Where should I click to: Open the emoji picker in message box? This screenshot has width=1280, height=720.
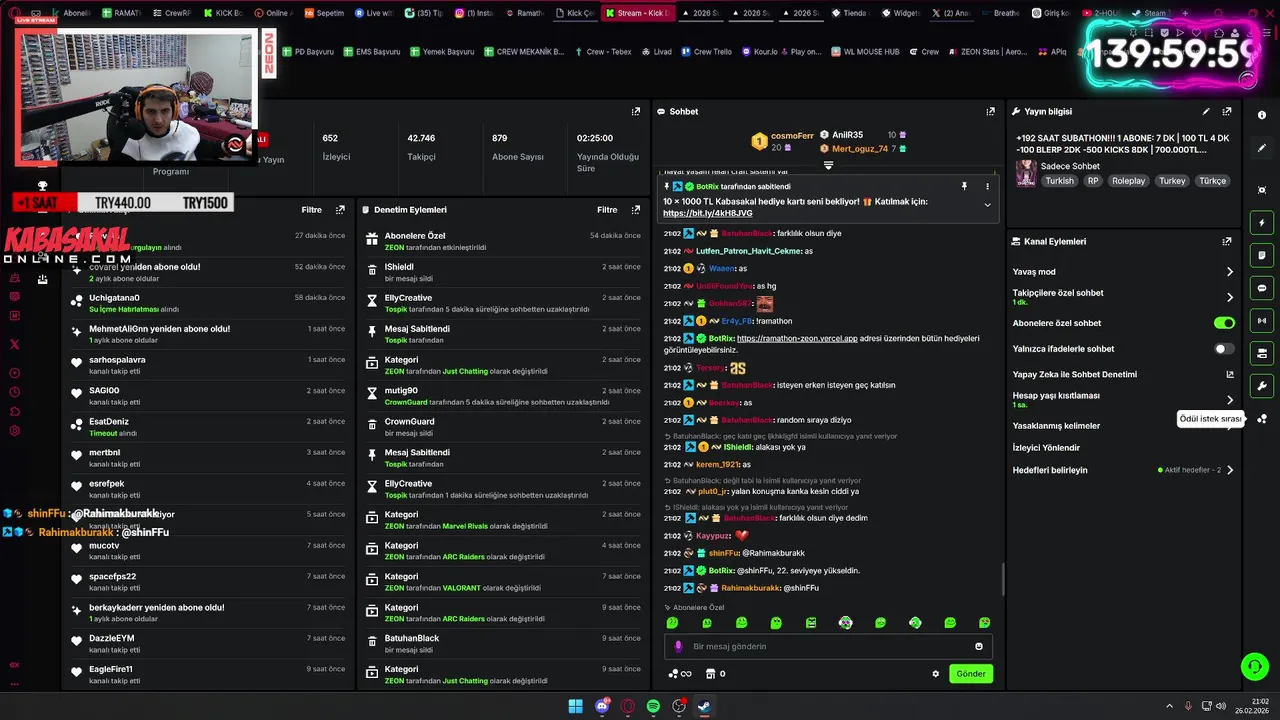coord(979,646)
